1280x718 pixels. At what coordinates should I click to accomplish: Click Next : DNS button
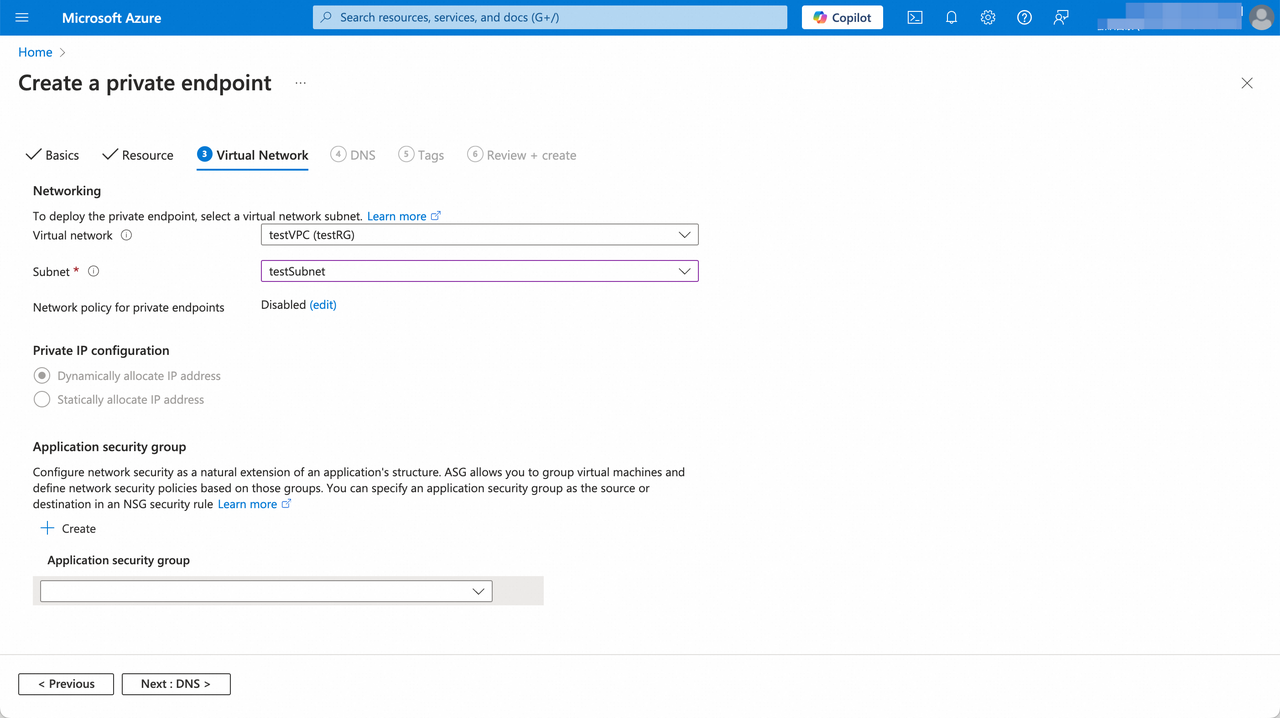[x=176, y=683]
